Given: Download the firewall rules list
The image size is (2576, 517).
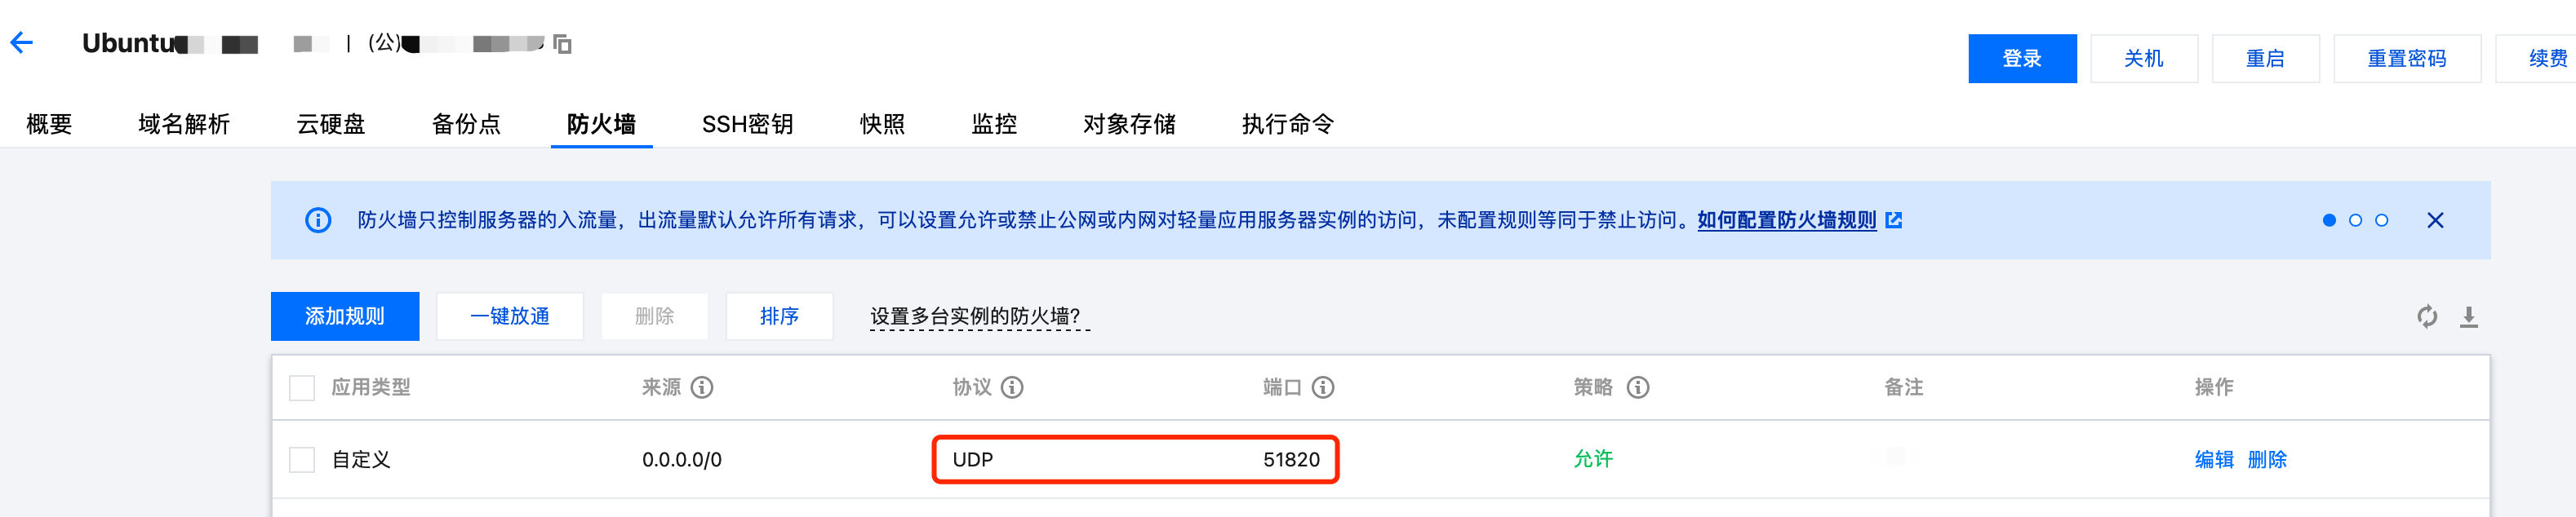Looking at the screenshot, I should click(x=2469, y=317).
